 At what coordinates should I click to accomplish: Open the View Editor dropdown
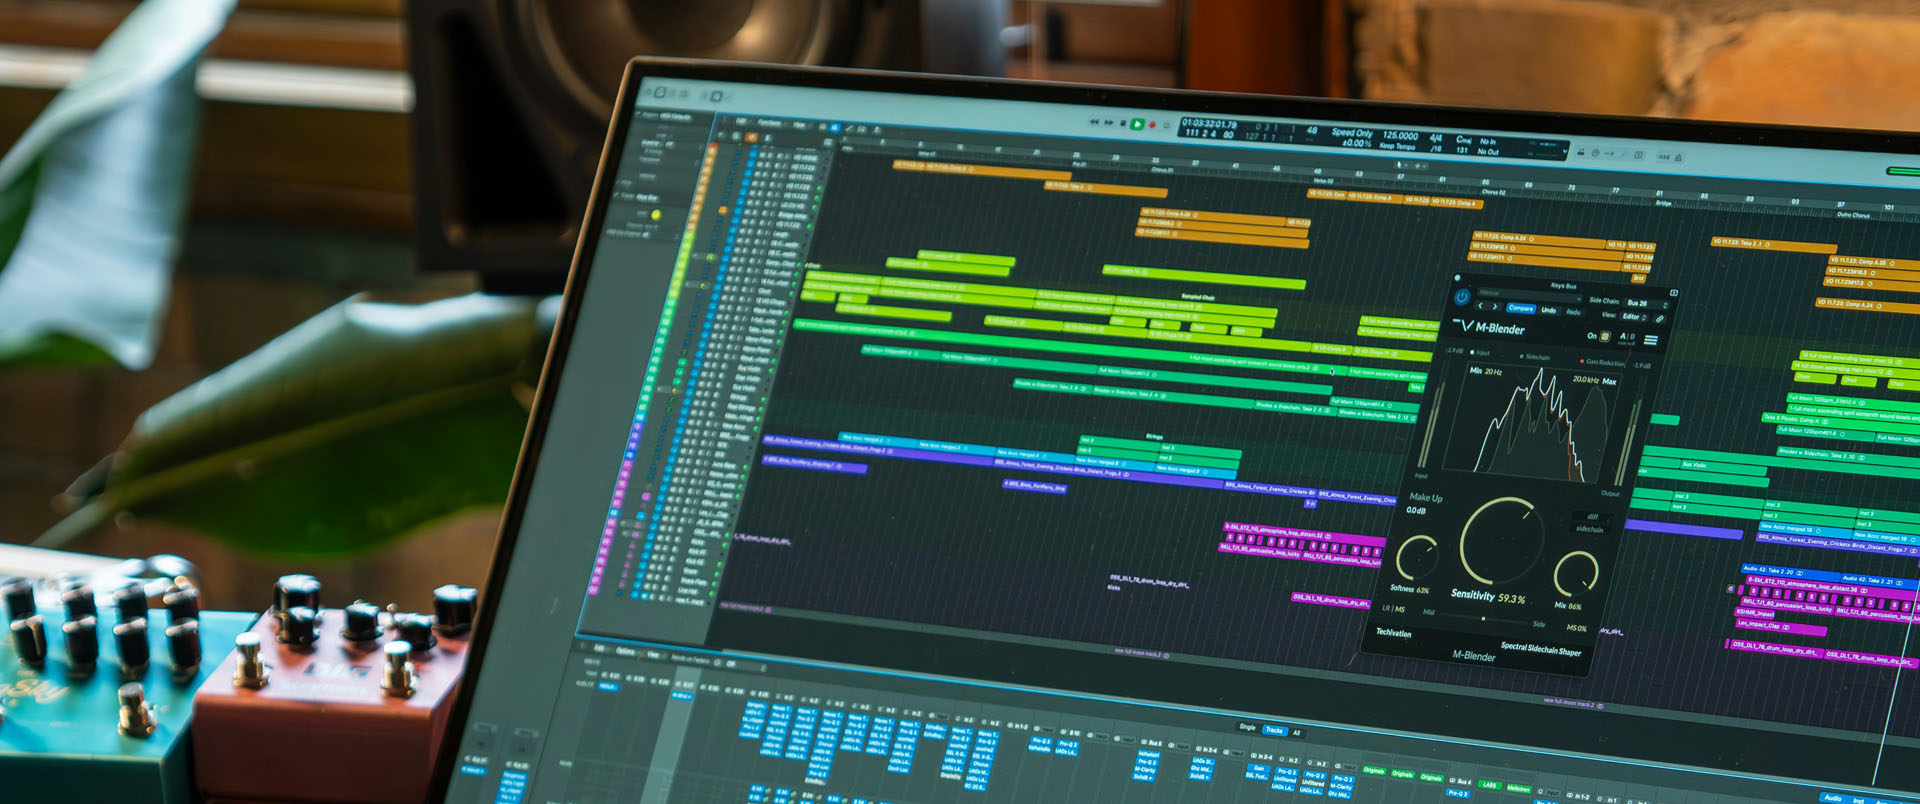1634,317
